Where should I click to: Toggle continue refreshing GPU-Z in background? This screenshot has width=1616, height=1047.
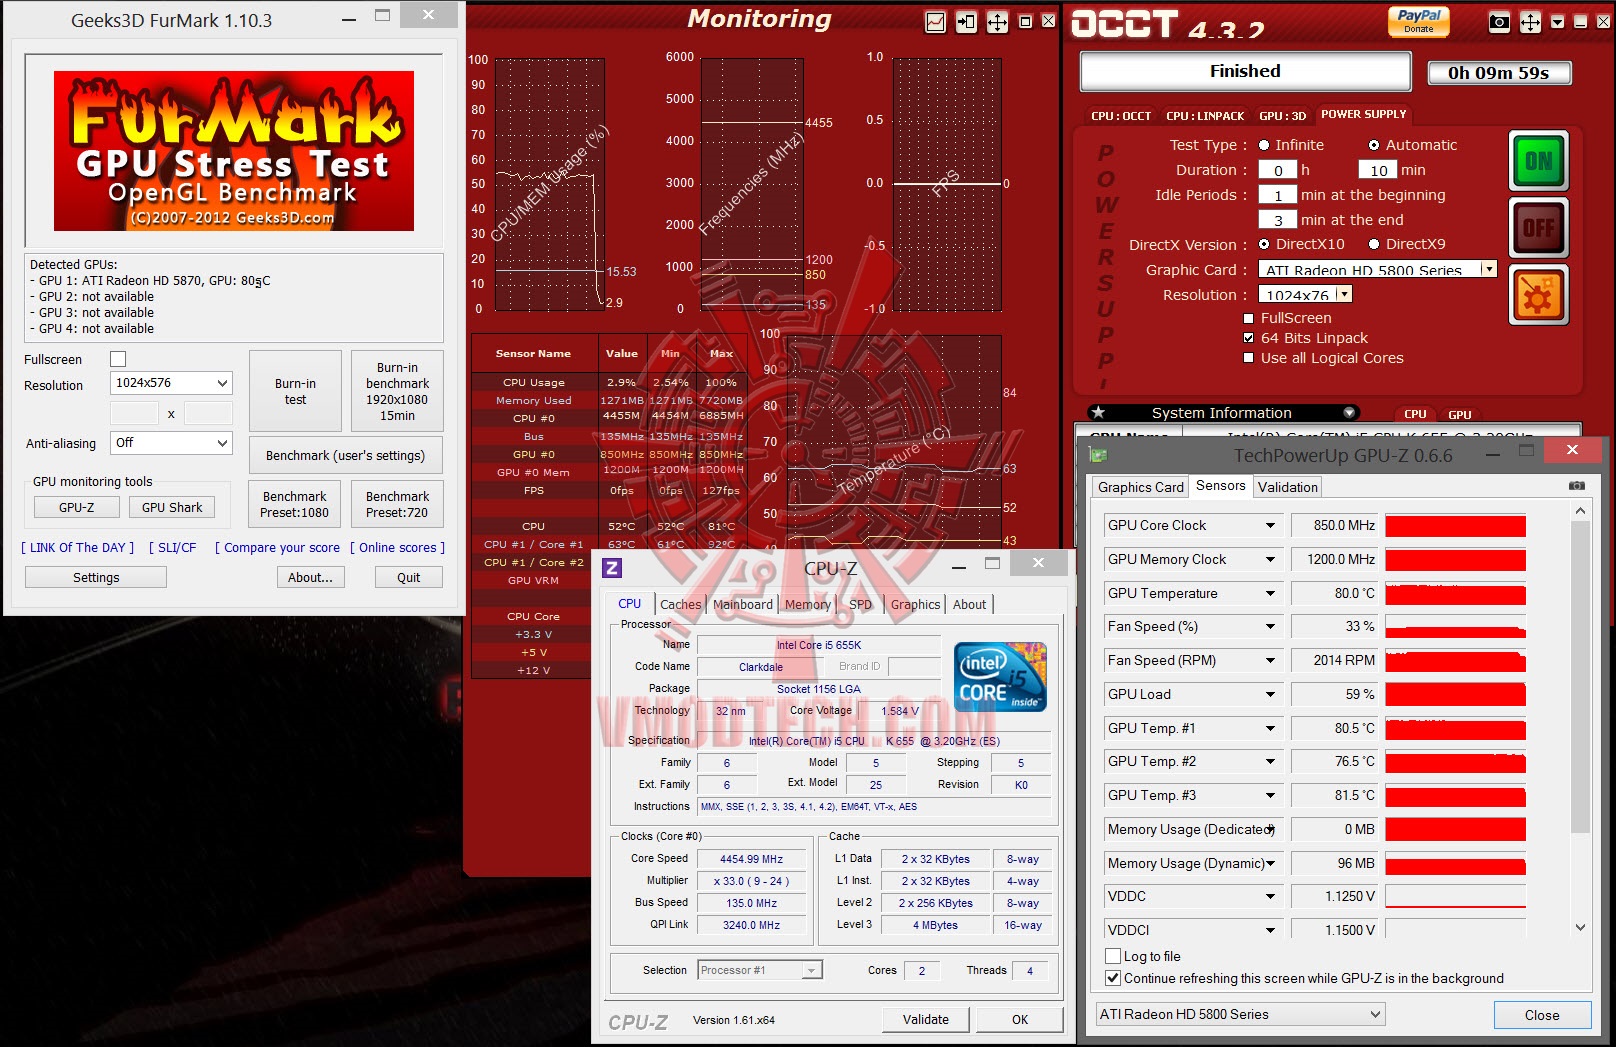(1113, 978)
